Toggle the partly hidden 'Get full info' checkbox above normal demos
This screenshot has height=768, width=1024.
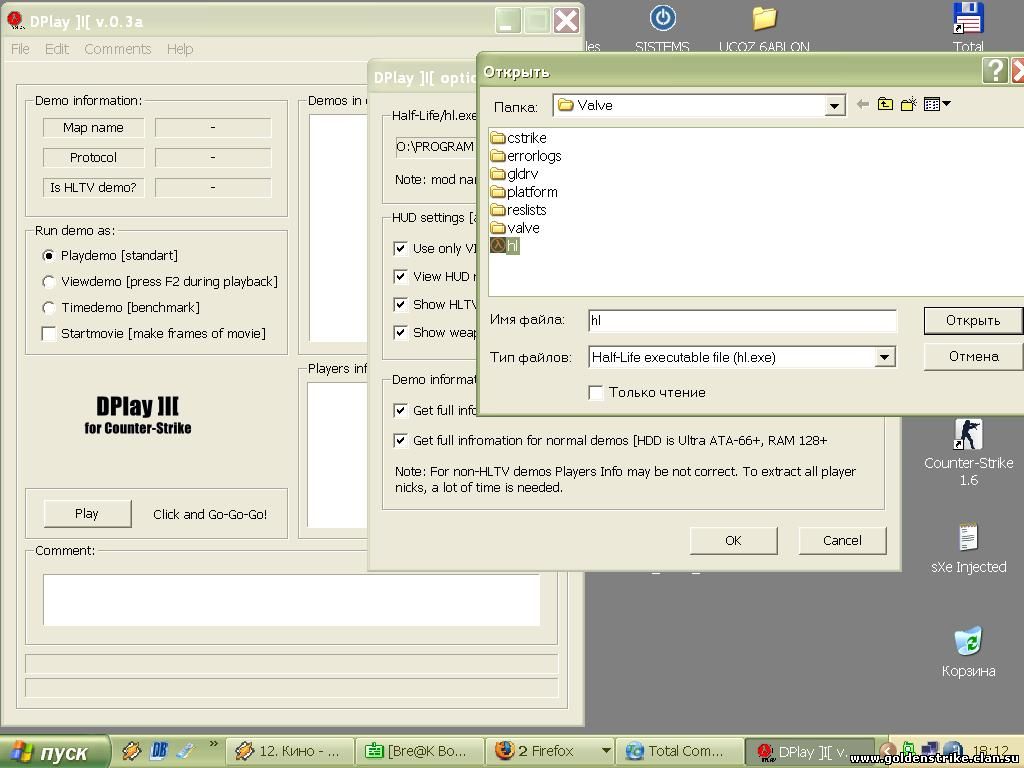[x=400, y=410]
